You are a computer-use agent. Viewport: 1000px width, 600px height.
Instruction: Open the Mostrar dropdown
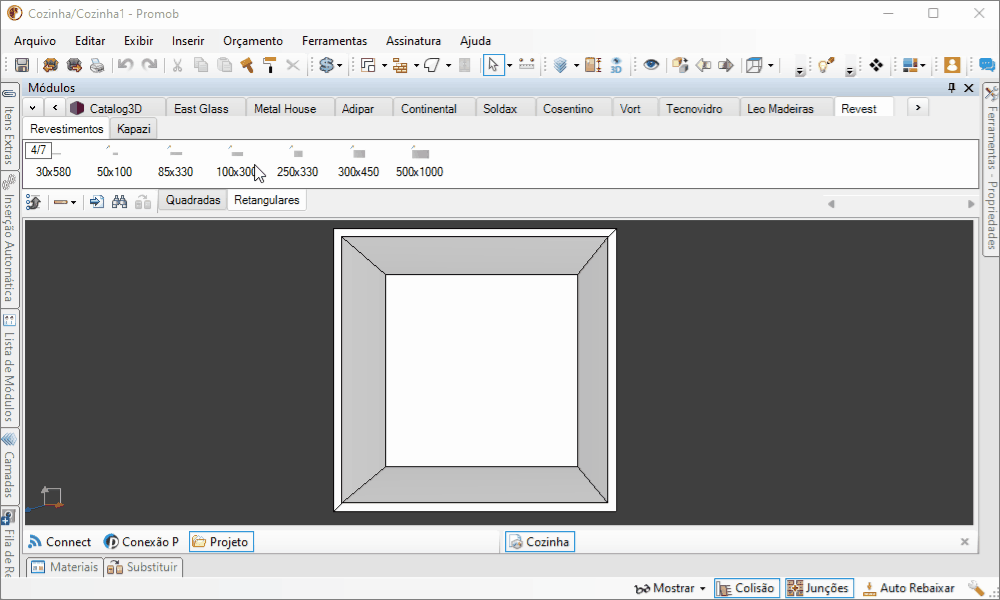pyautogui.click(x=670, y=588)
